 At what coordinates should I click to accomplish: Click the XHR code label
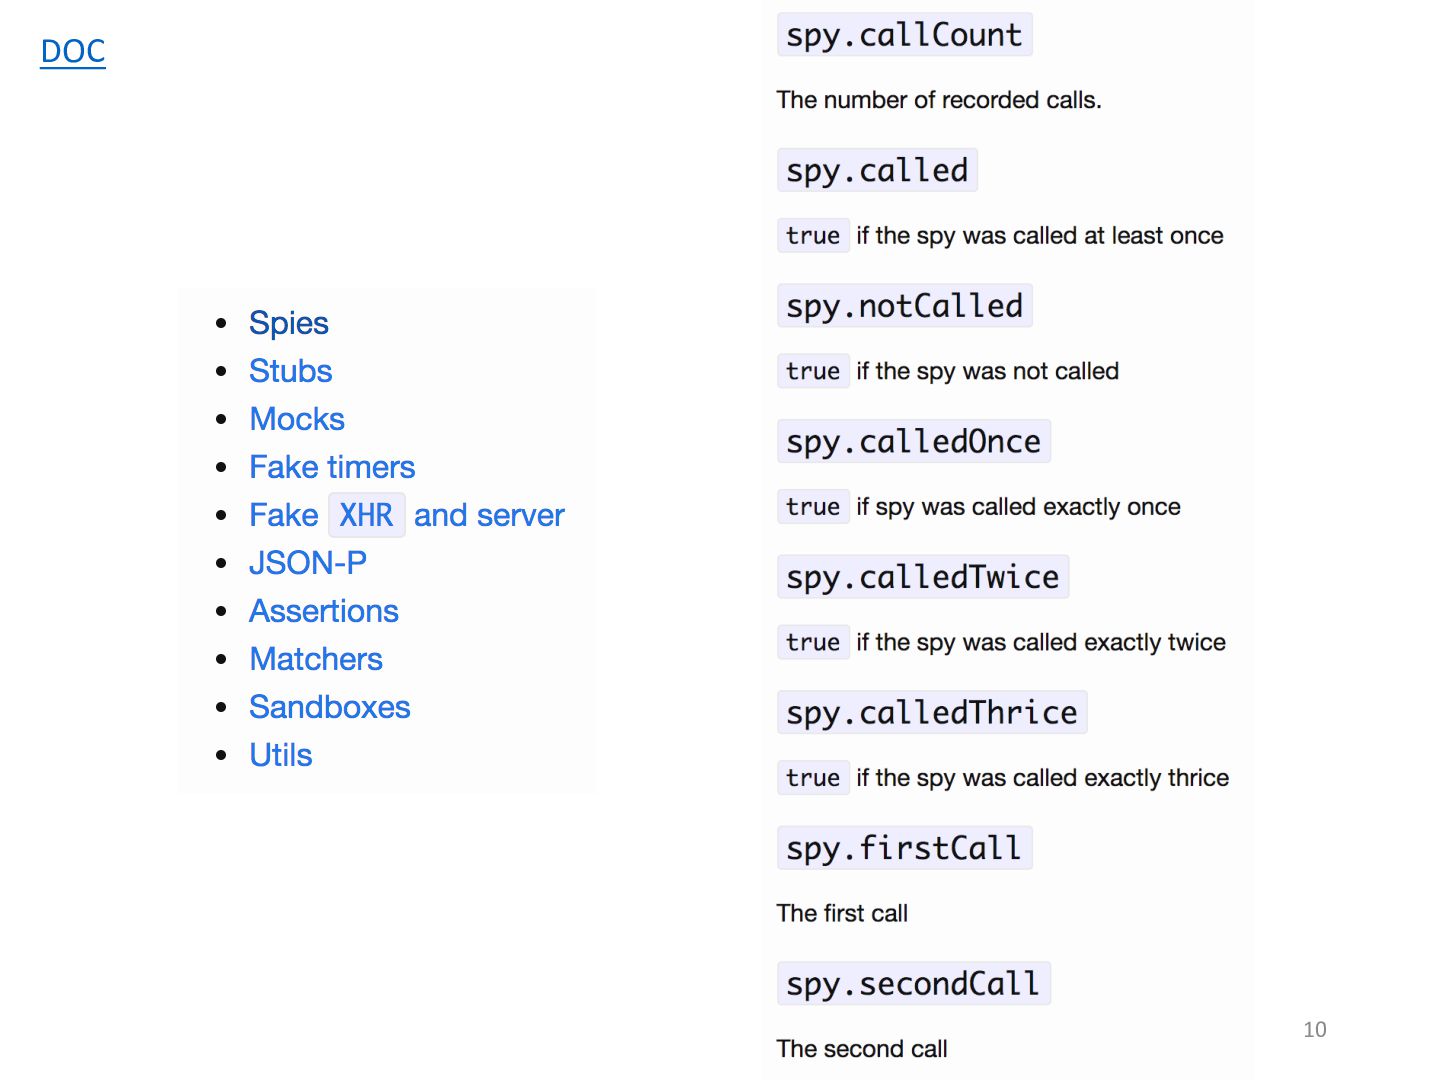(366, 515)
